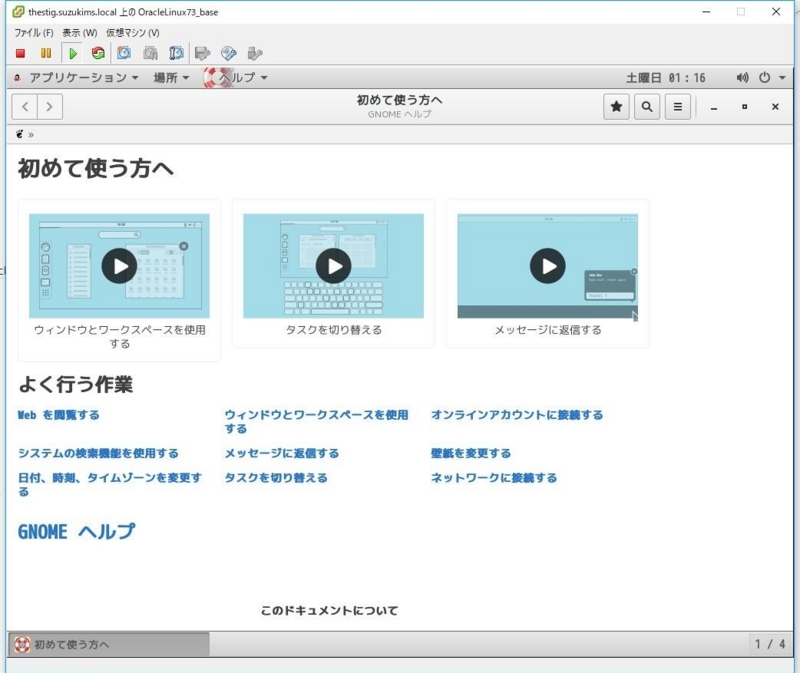Click the lifebuoy icon in bottom taskbar
The height and width of the screenshot is (673, 800).
(x=22, y=644)
